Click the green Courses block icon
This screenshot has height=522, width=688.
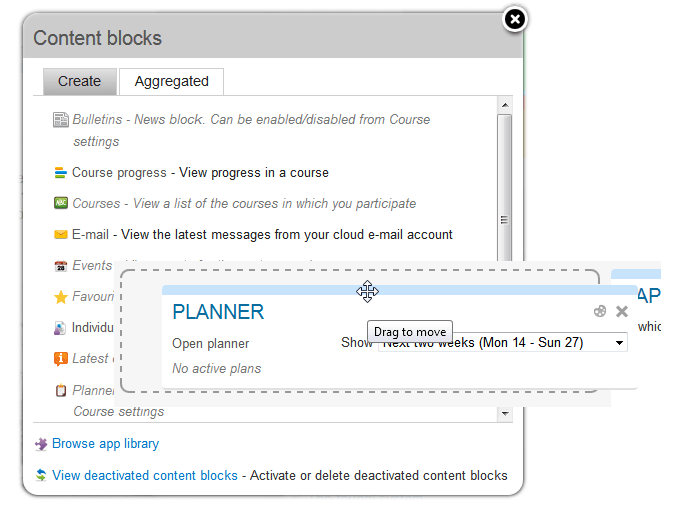tap(60, 203)
